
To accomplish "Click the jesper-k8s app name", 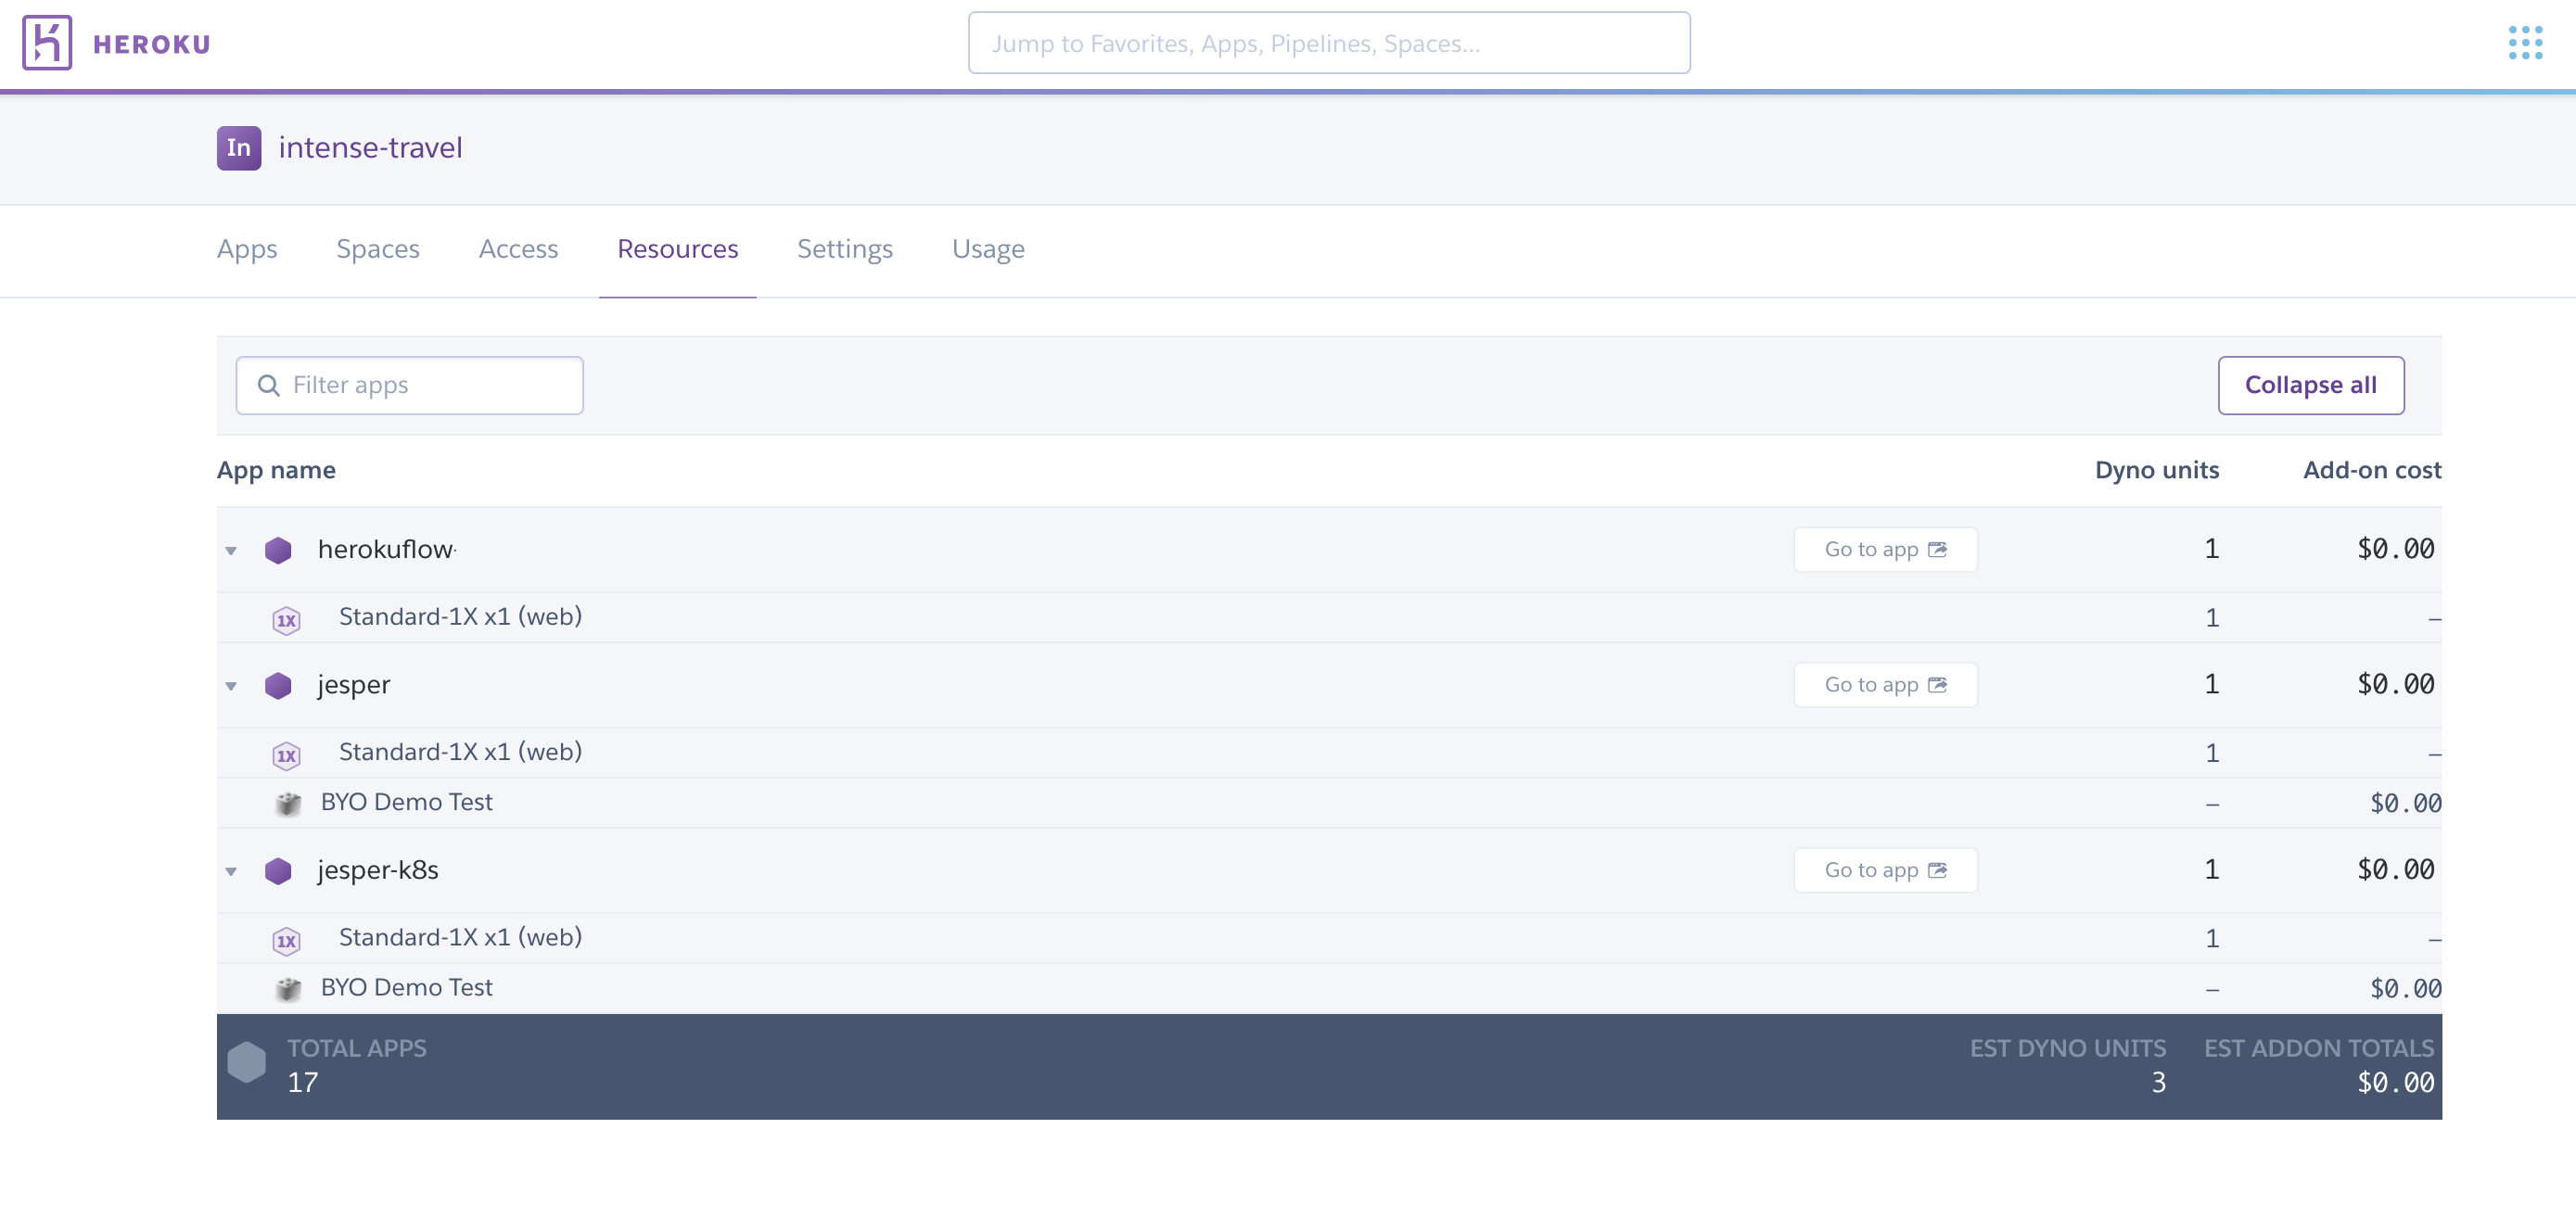I will click(378, 870).
